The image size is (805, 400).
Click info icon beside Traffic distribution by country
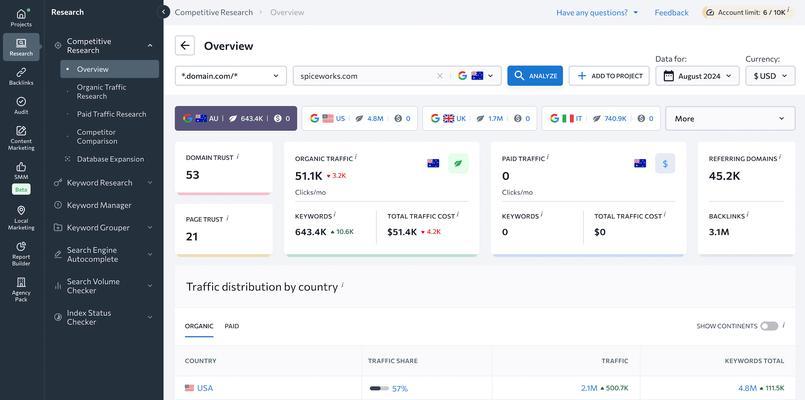pos(342,284)
